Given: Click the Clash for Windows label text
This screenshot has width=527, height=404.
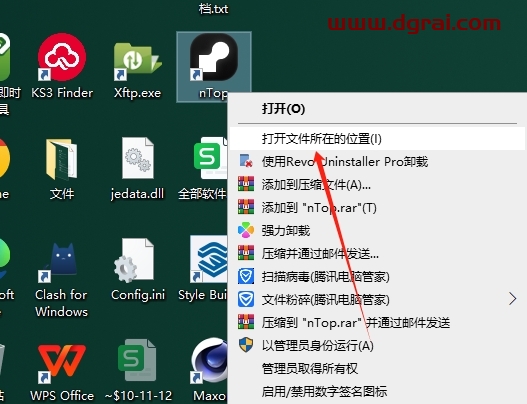Looking at the screenshot, I should pyautogui.click(x=62, y=303).
